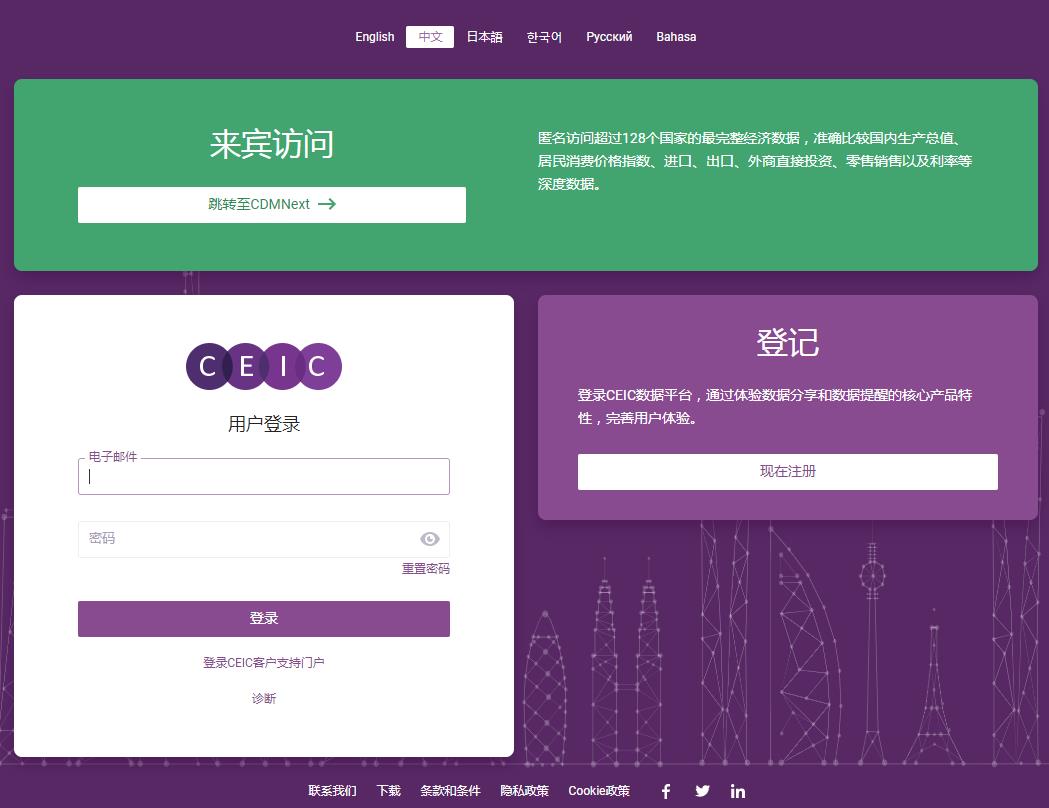This screenshot has height=808, width=1049.
Task: Open the Cookie政策 footer link
Action: click(x=599, y=791)
